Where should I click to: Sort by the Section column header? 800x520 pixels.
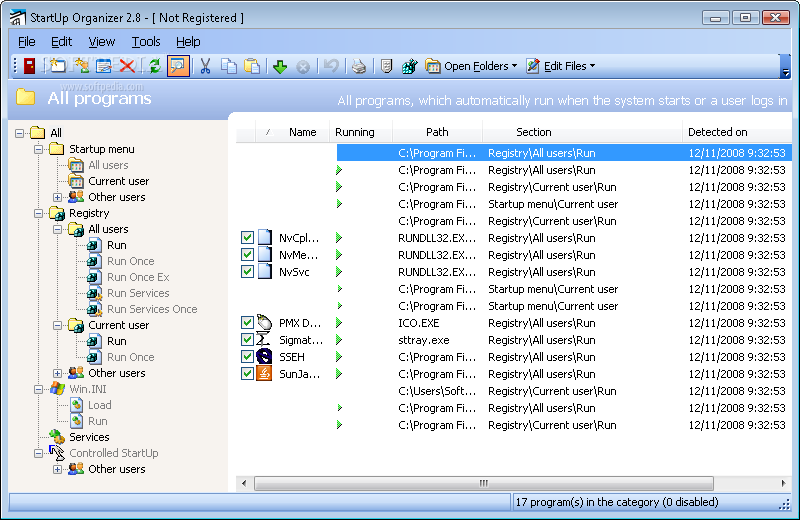582,132
